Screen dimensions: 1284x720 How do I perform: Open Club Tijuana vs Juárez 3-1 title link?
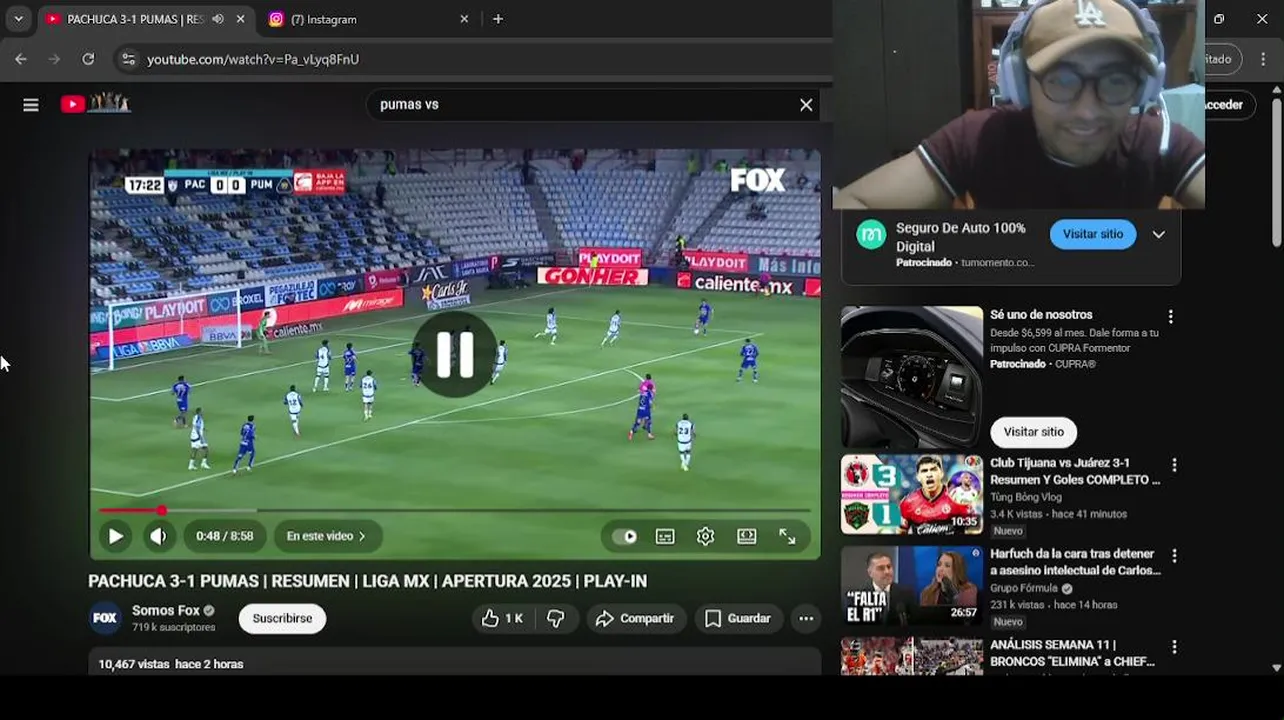click(x=1075, y=471)
